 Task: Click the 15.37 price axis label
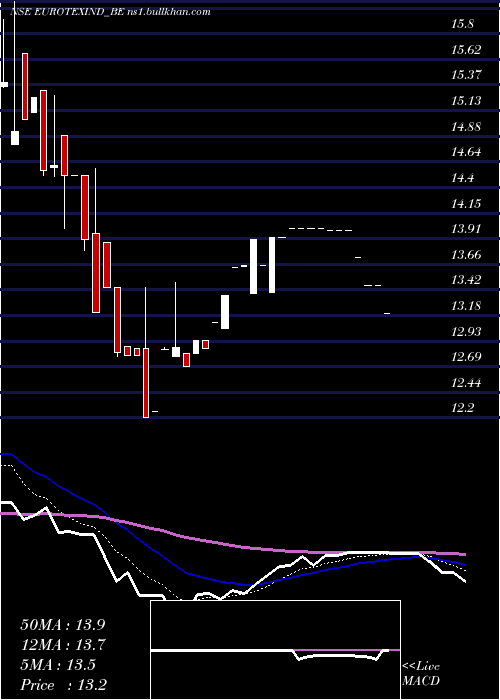coord(467,75)
